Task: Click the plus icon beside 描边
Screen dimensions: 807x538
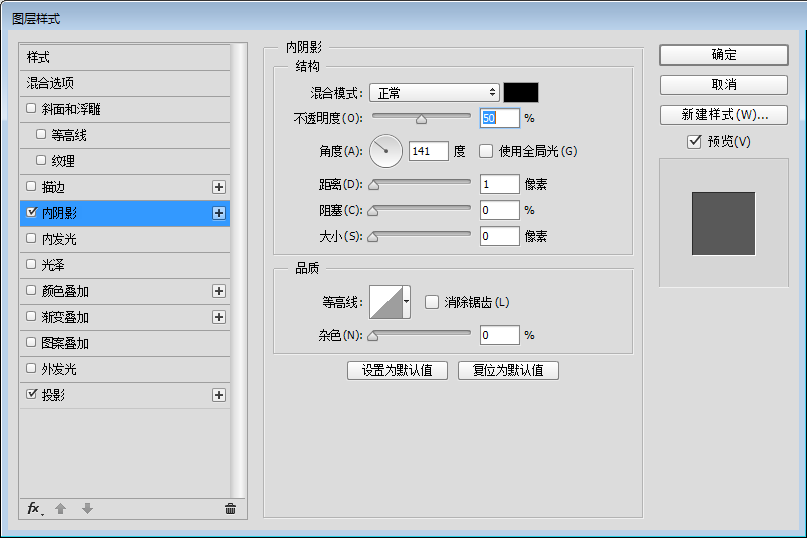Action: (219, 187)
